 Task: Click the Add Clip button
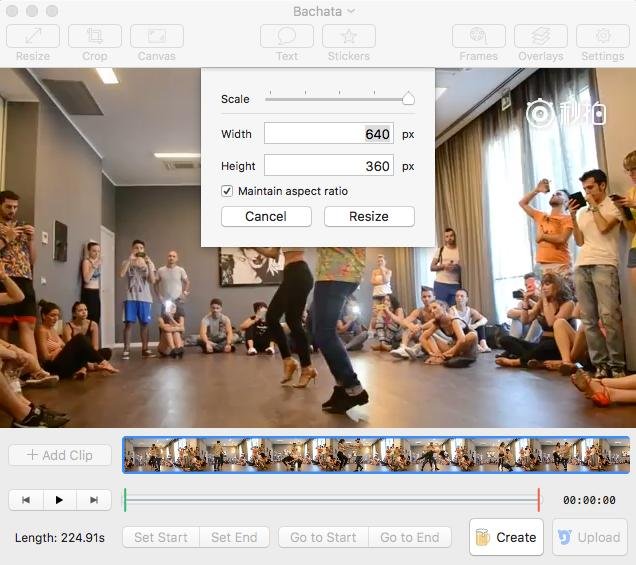tap(60, 455)
